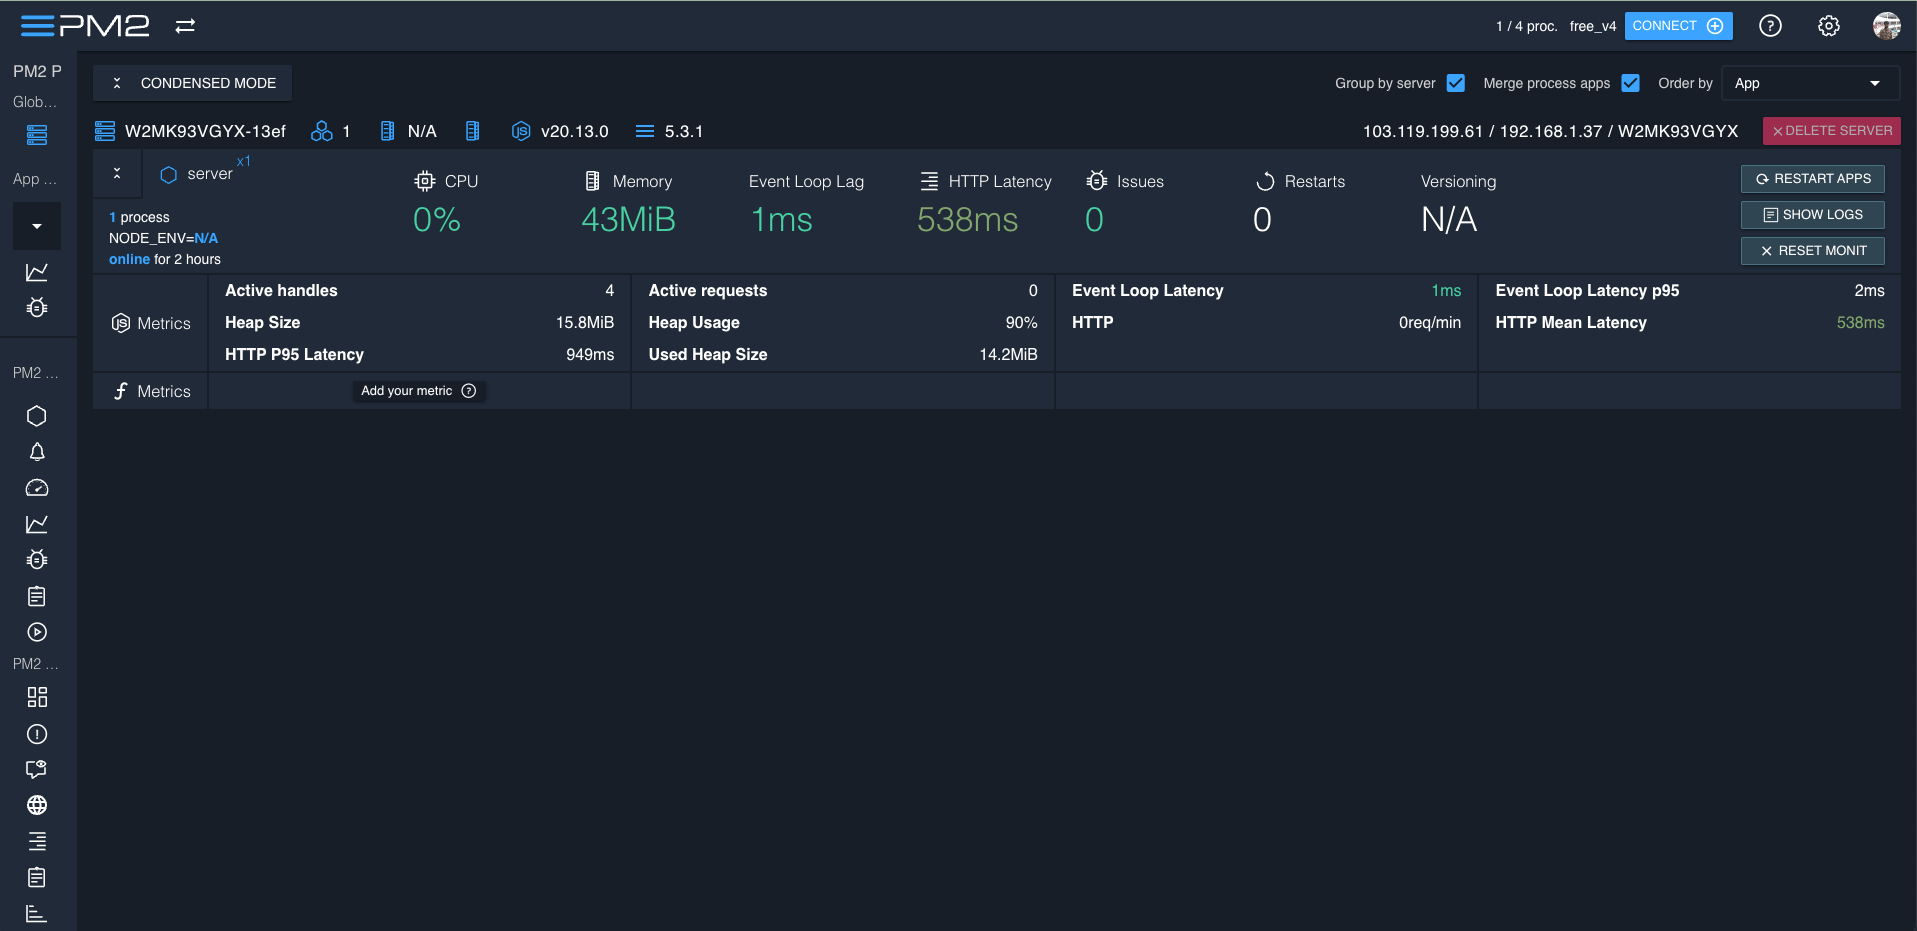Collapse the server app card with the chevron toggle
The image size is (1917, 931).
pyautogui.click(x=117, y=173)
